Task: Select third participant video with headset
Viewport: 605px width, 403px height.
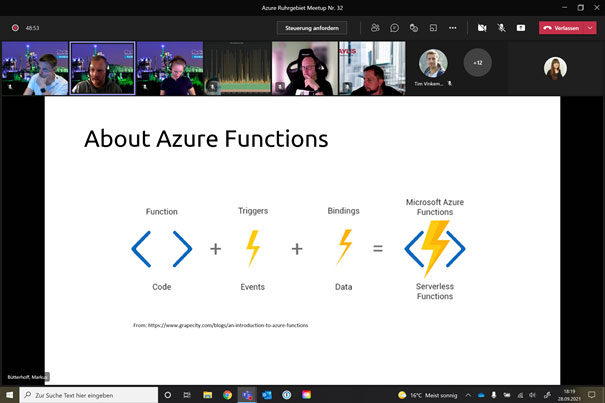Action: 170,68
